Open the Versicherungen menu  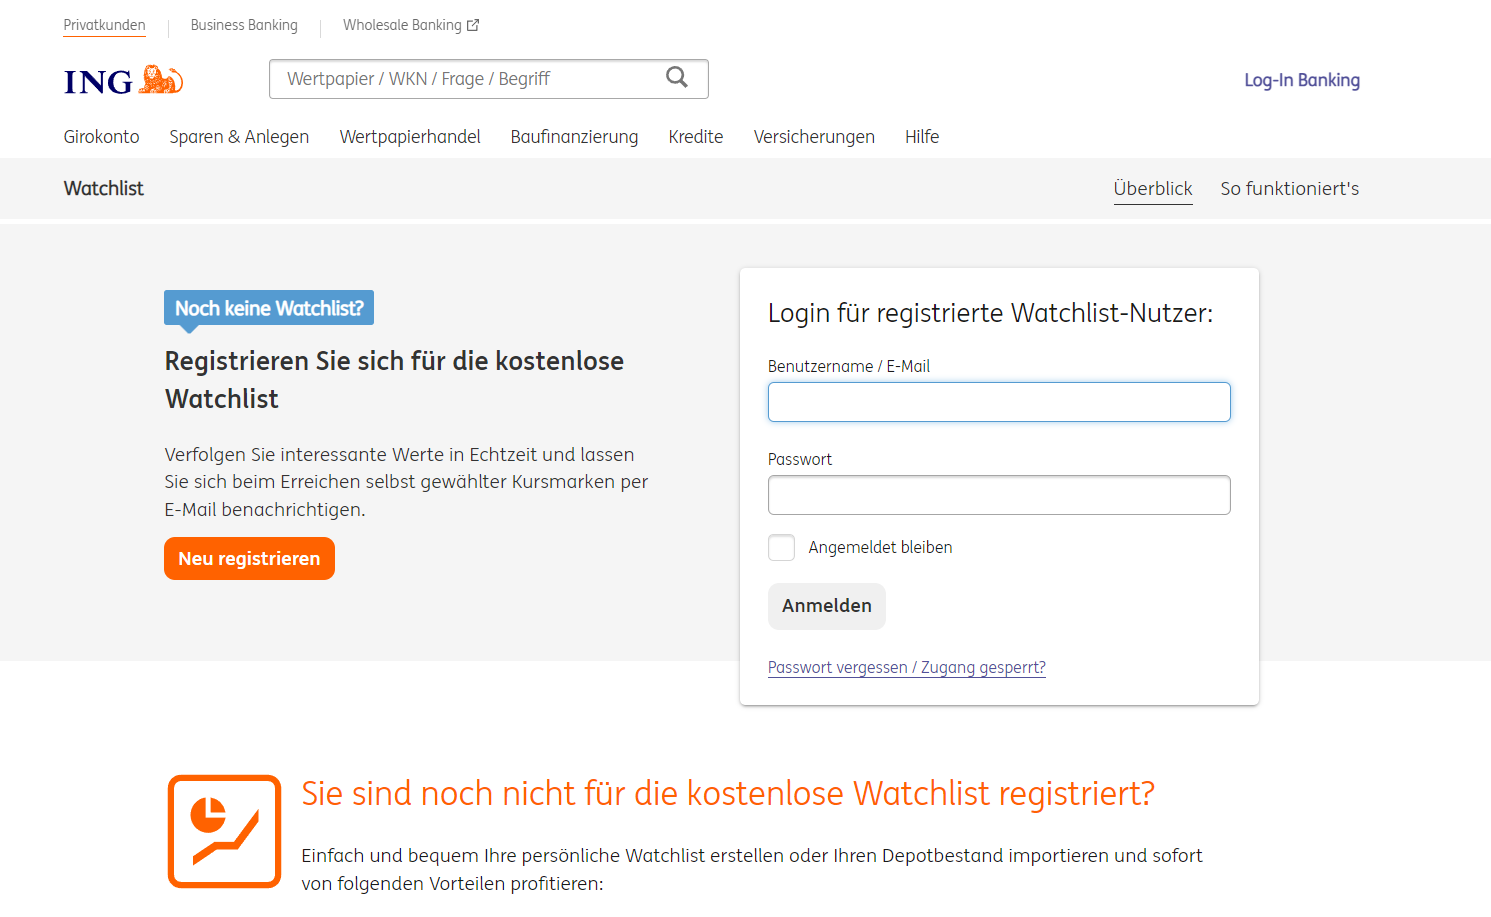(814, 137)
